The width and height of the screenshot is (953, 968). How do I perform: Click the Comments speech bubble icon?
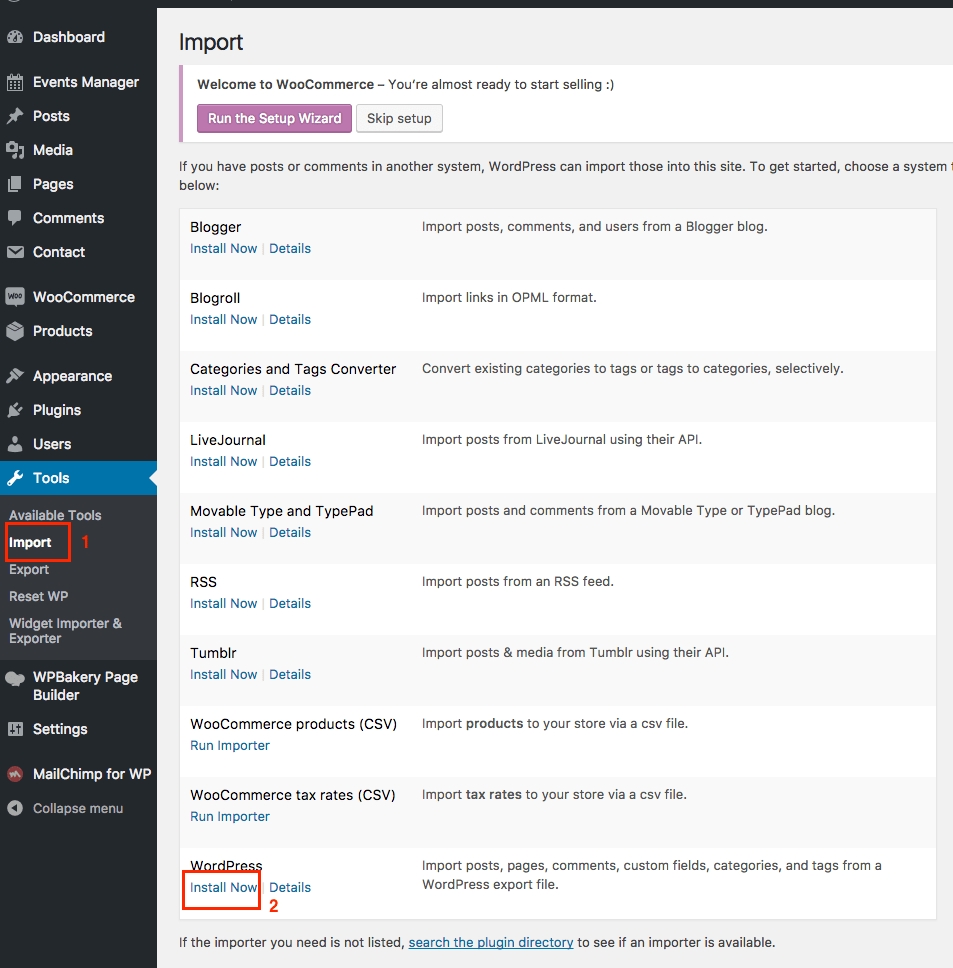[15, 218]
